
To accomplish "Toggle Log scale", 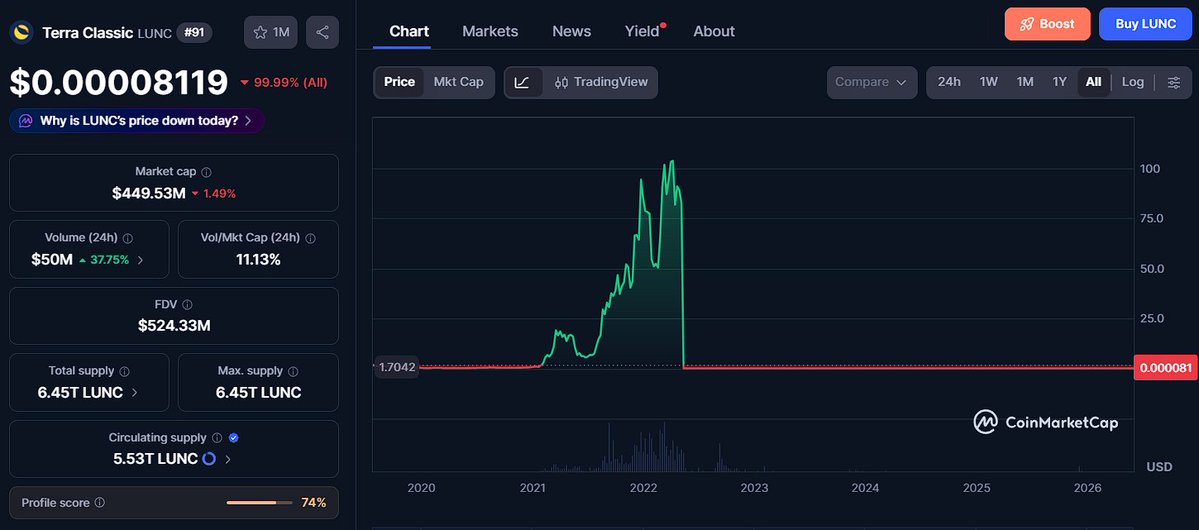I will tap(1132, 82).
